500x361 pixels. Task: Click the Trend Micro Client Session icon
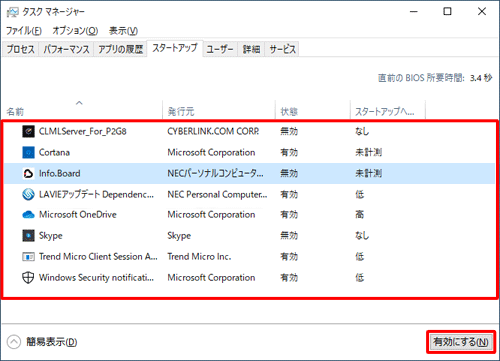coord(28,257)
